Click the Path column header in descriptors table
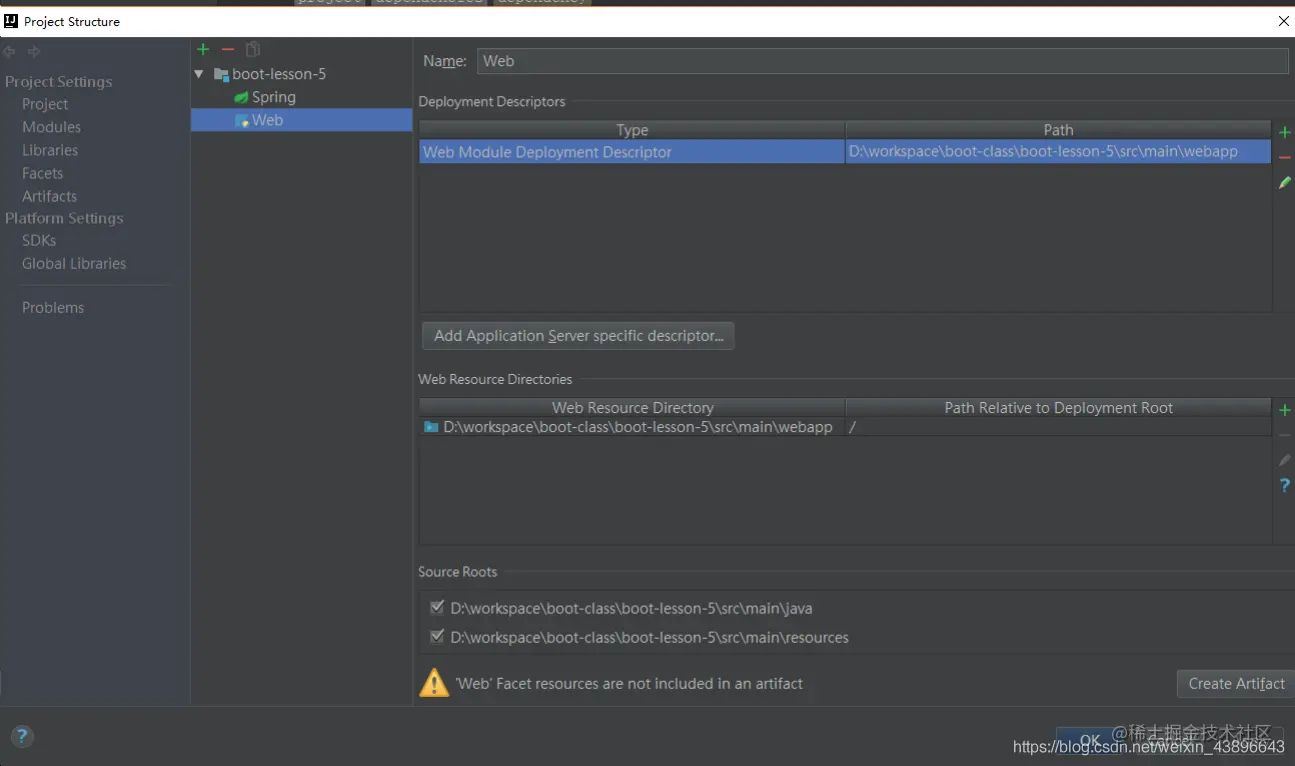The width and height of the screenshot is (1295, 766). click(x=1058, y=130)
